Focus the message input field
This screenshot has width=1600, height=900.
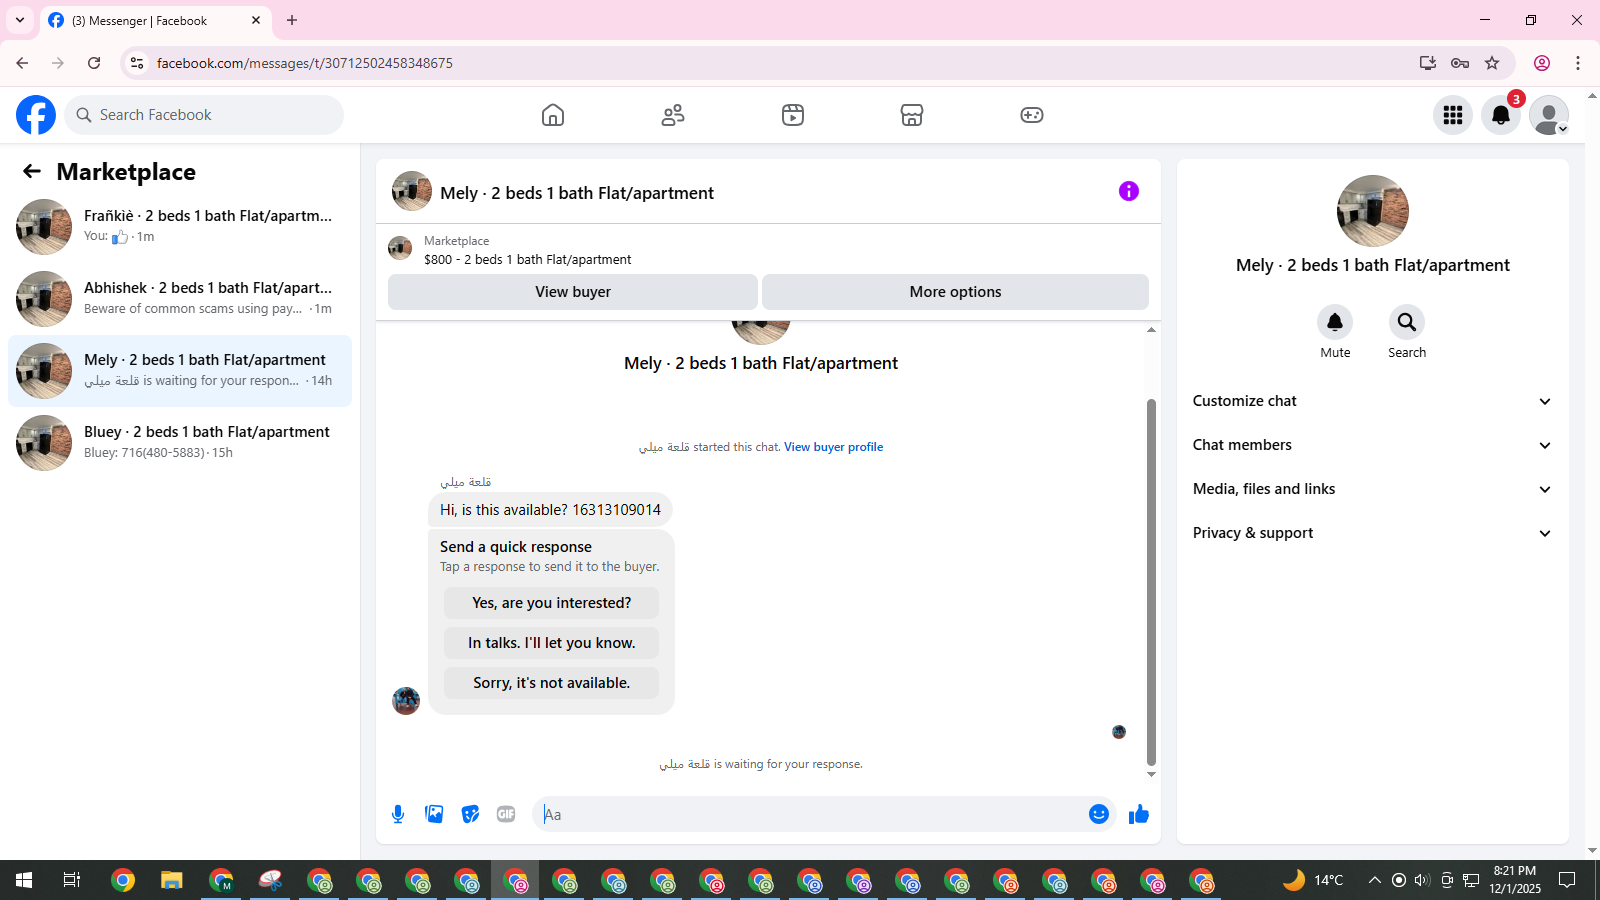(x=812, y=814)
